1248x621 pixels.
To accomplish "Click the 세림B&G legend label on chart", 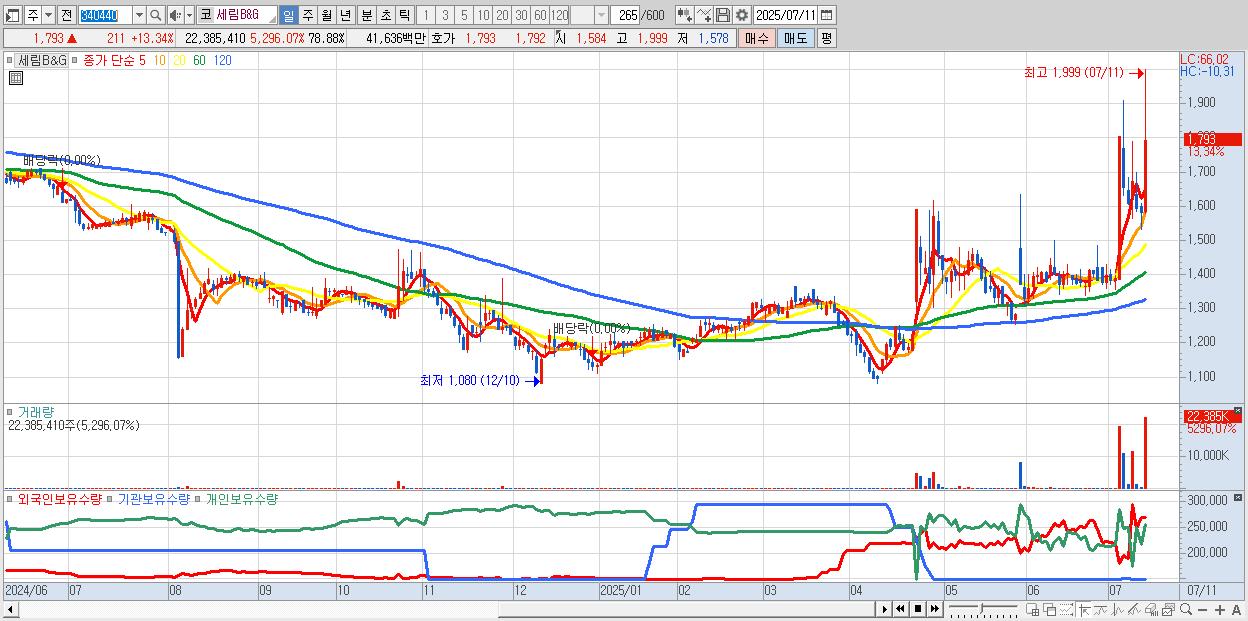I will pos(43,61).
